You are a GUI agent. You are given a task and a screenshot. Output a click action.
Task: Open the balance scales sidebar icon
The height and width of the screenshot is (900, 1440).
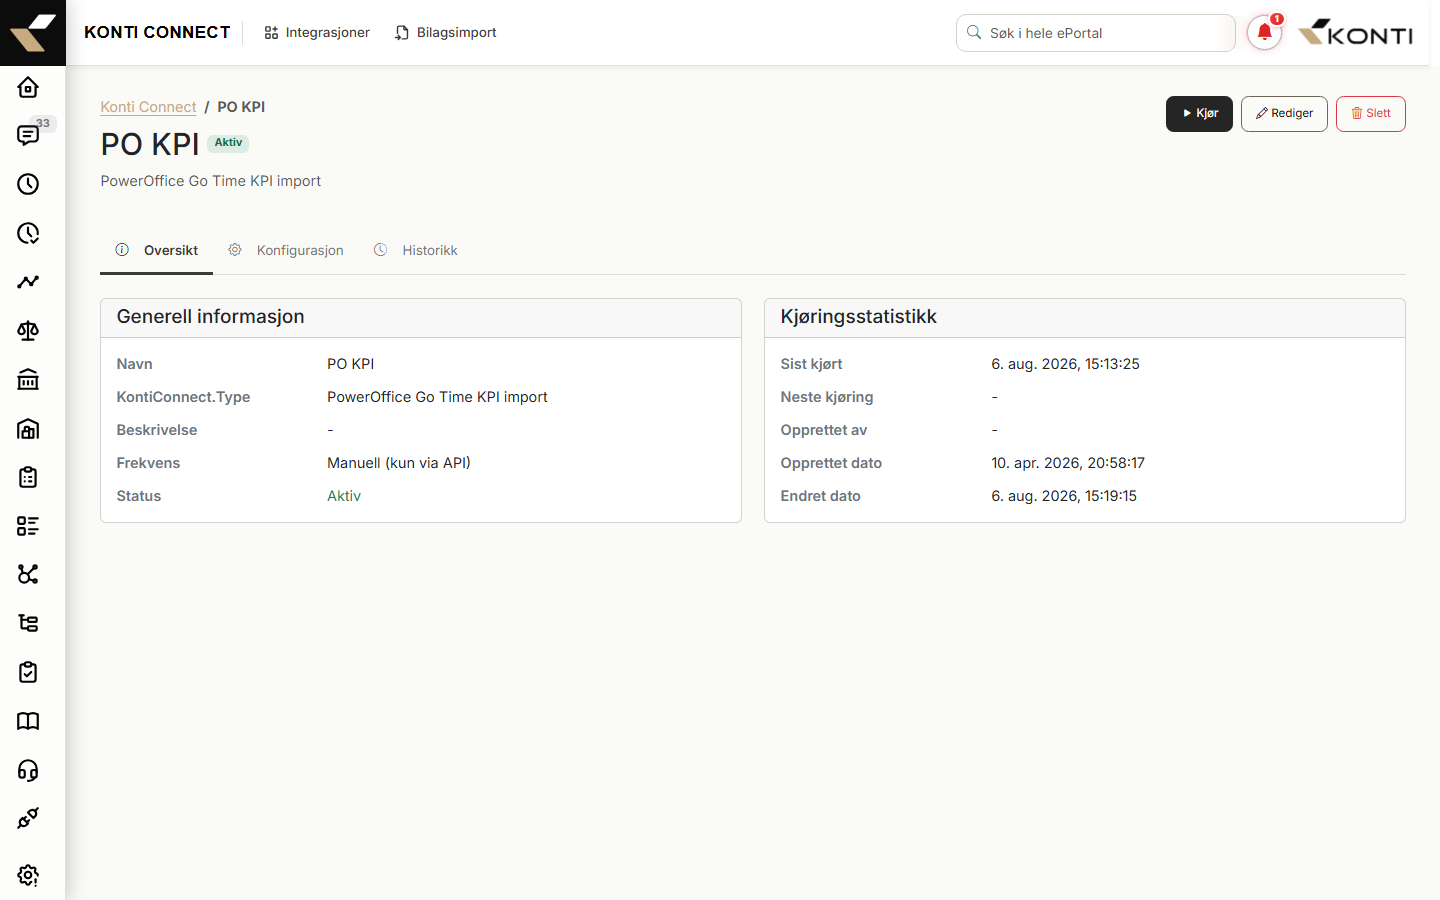28,331
